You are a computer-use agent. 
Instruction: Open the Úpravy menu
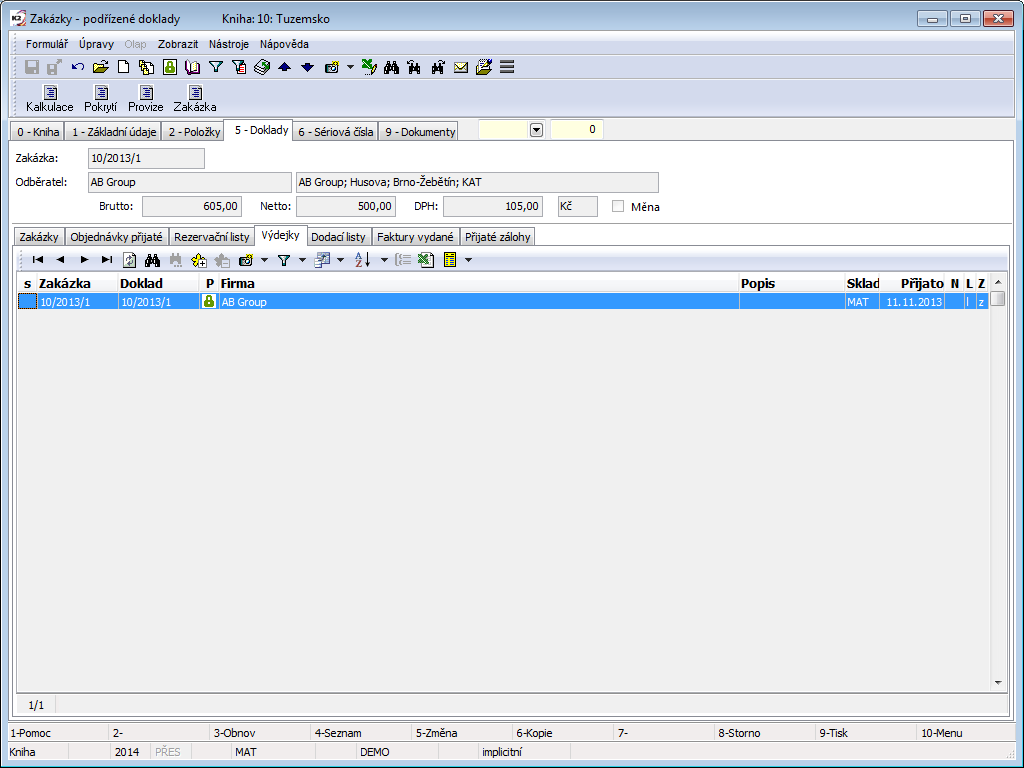point(97,44)
